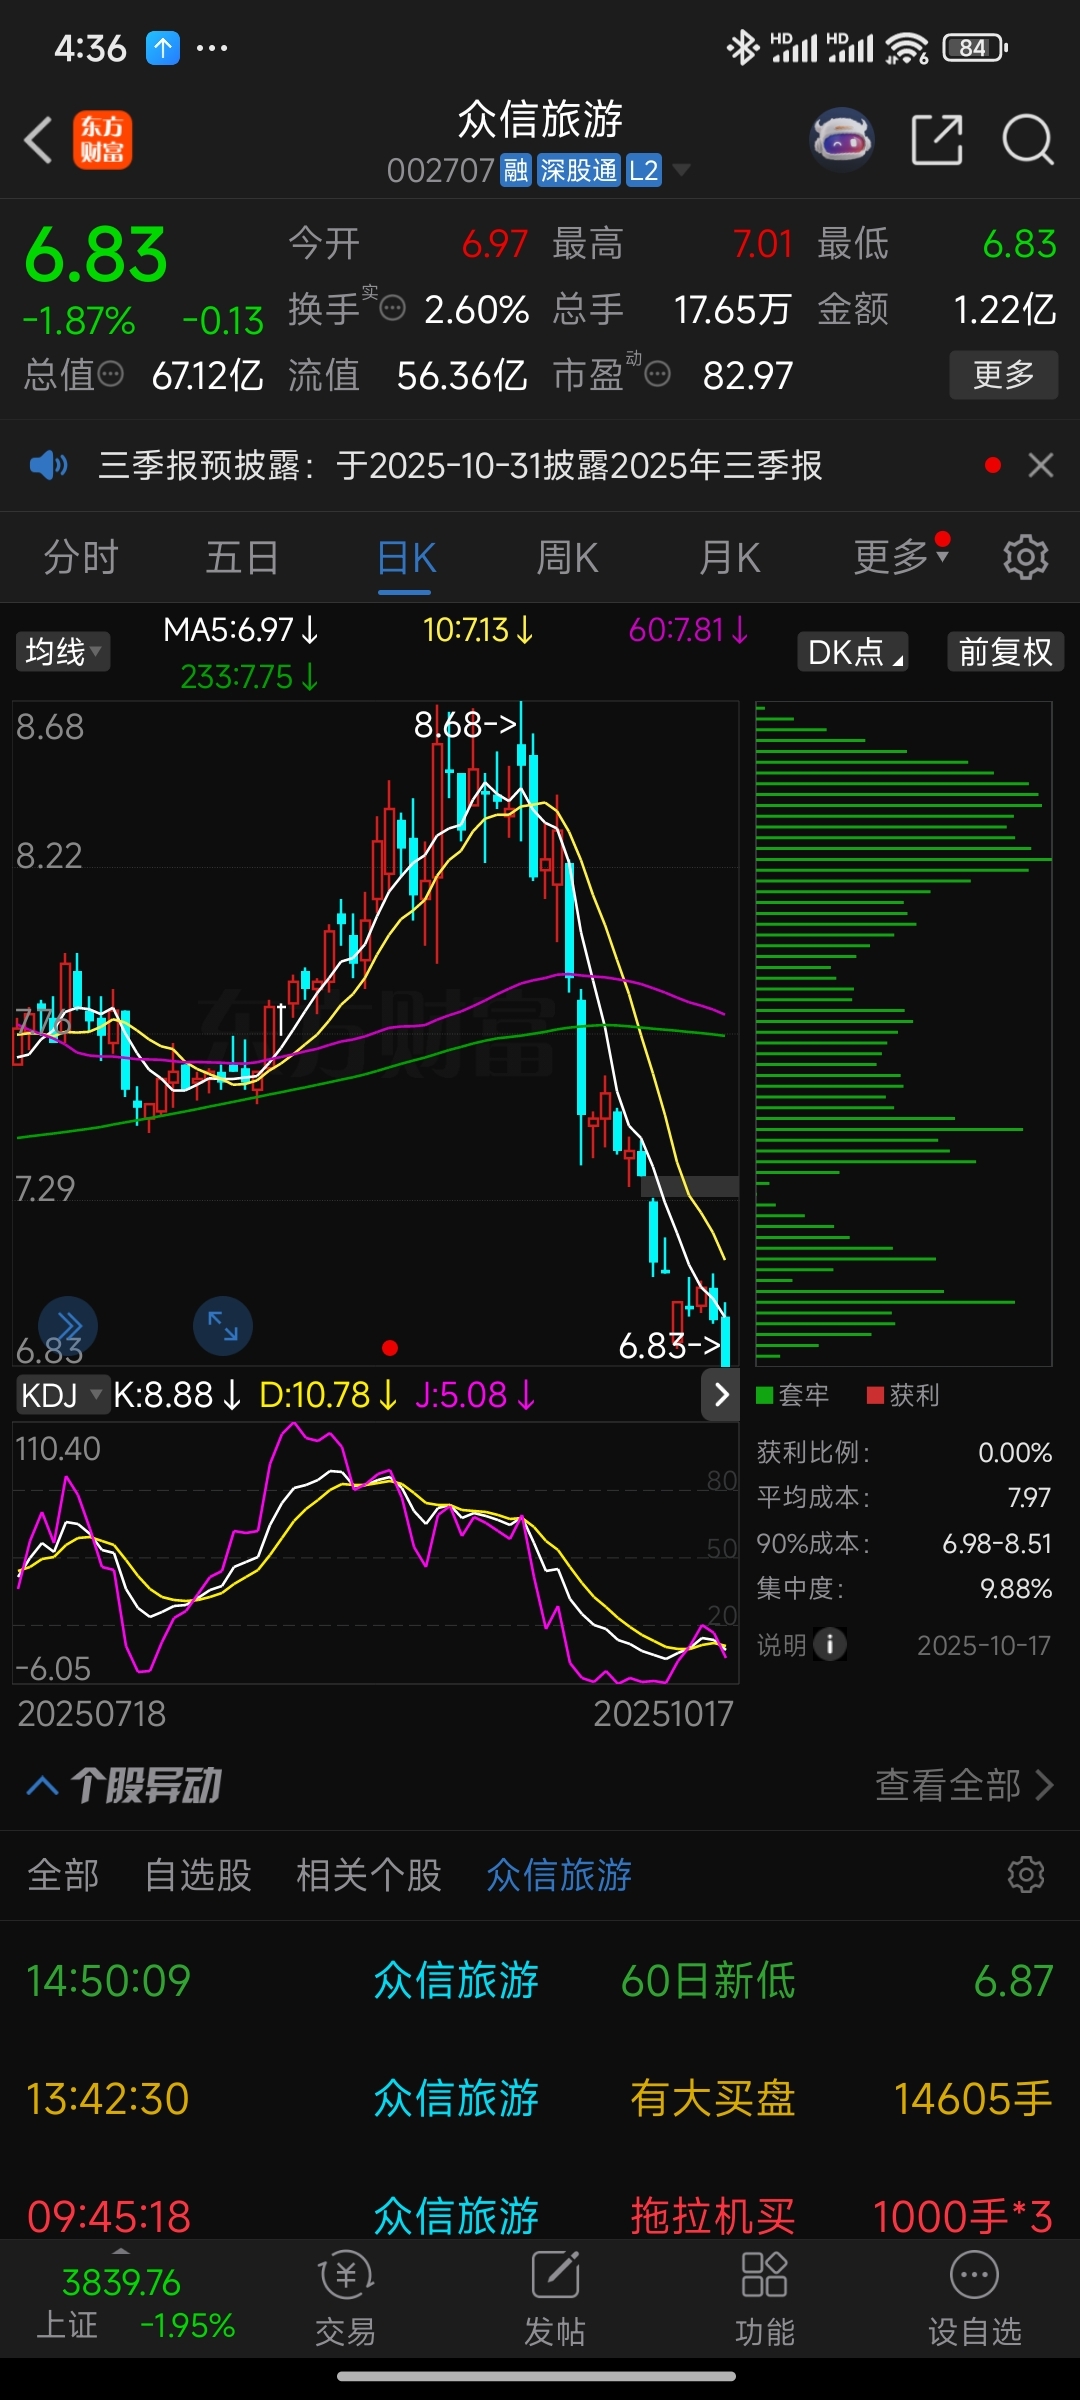
Task: Open the 14:50:09 60日新低 row
Action: point(540,1981)
